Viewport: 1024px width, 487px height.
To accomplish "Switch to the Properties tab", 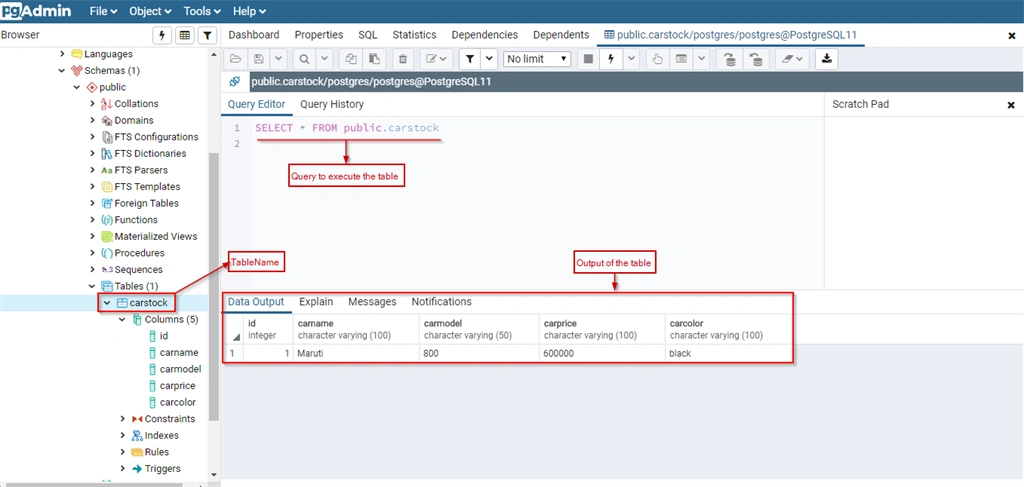I will 319,35.
